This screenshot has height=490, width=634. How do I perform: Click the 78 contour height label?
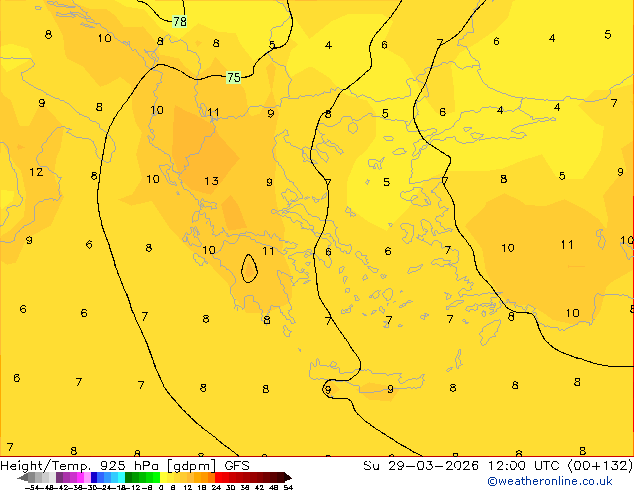180,21
